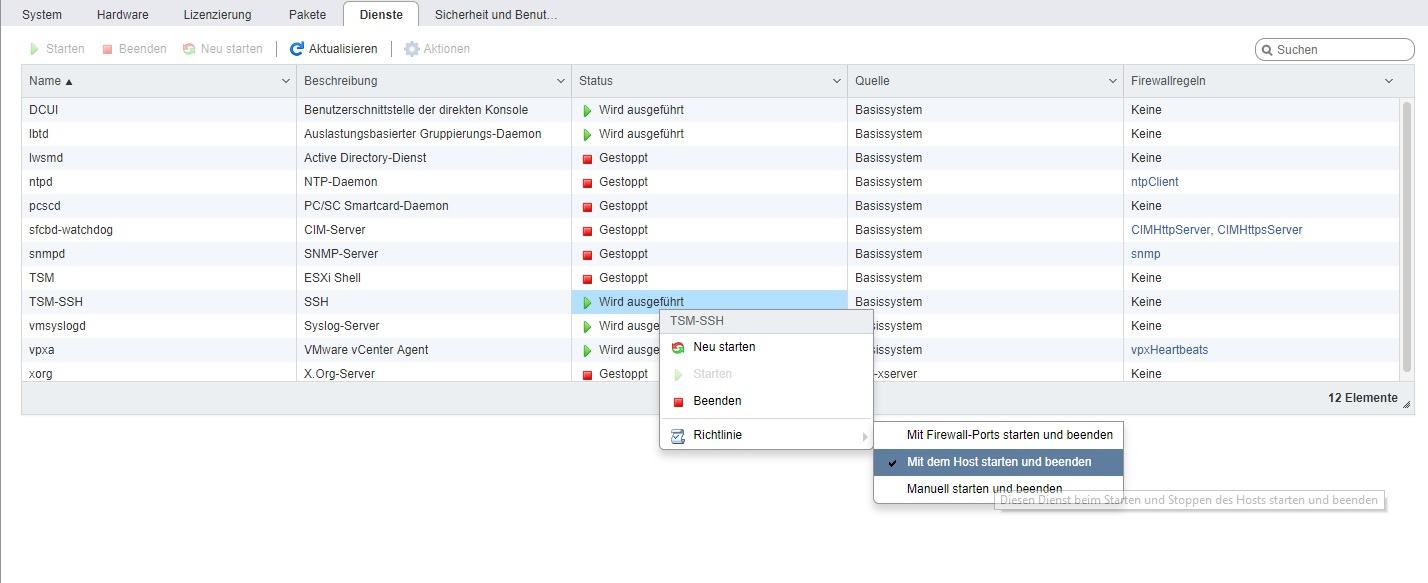The image size is (1428, 583).
Task: Open the Status column dropdown arrow
Action: (837, 81)
